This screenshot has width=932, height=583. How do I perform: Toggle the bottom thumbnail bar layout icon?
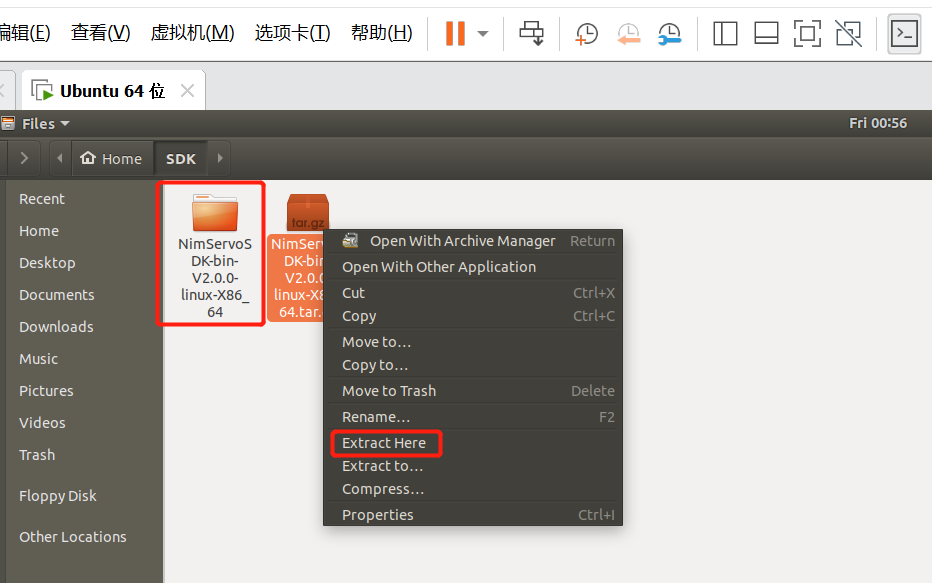tap(766, 33)
